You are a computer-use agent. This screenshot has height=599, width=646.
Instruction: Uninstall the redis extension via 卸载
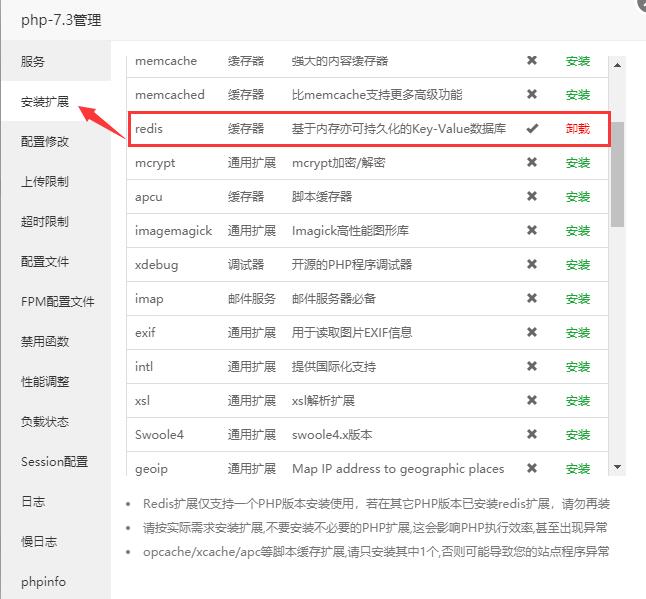(x=578, y=129)
